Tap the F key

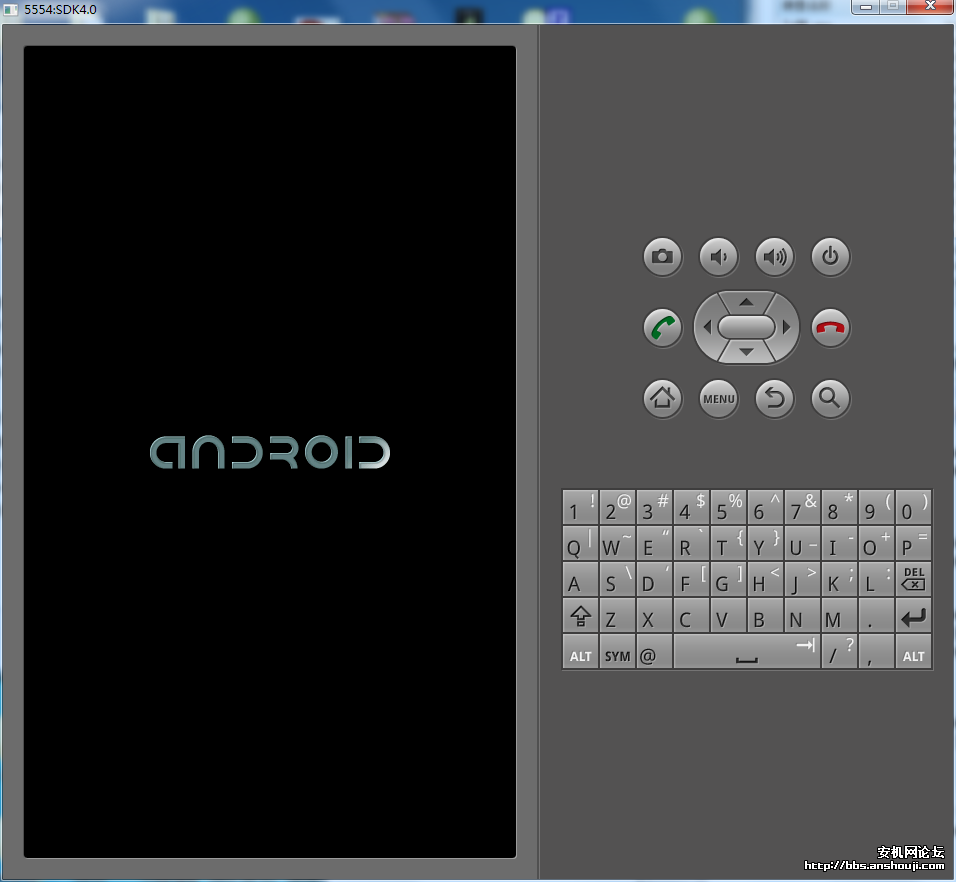691,579
